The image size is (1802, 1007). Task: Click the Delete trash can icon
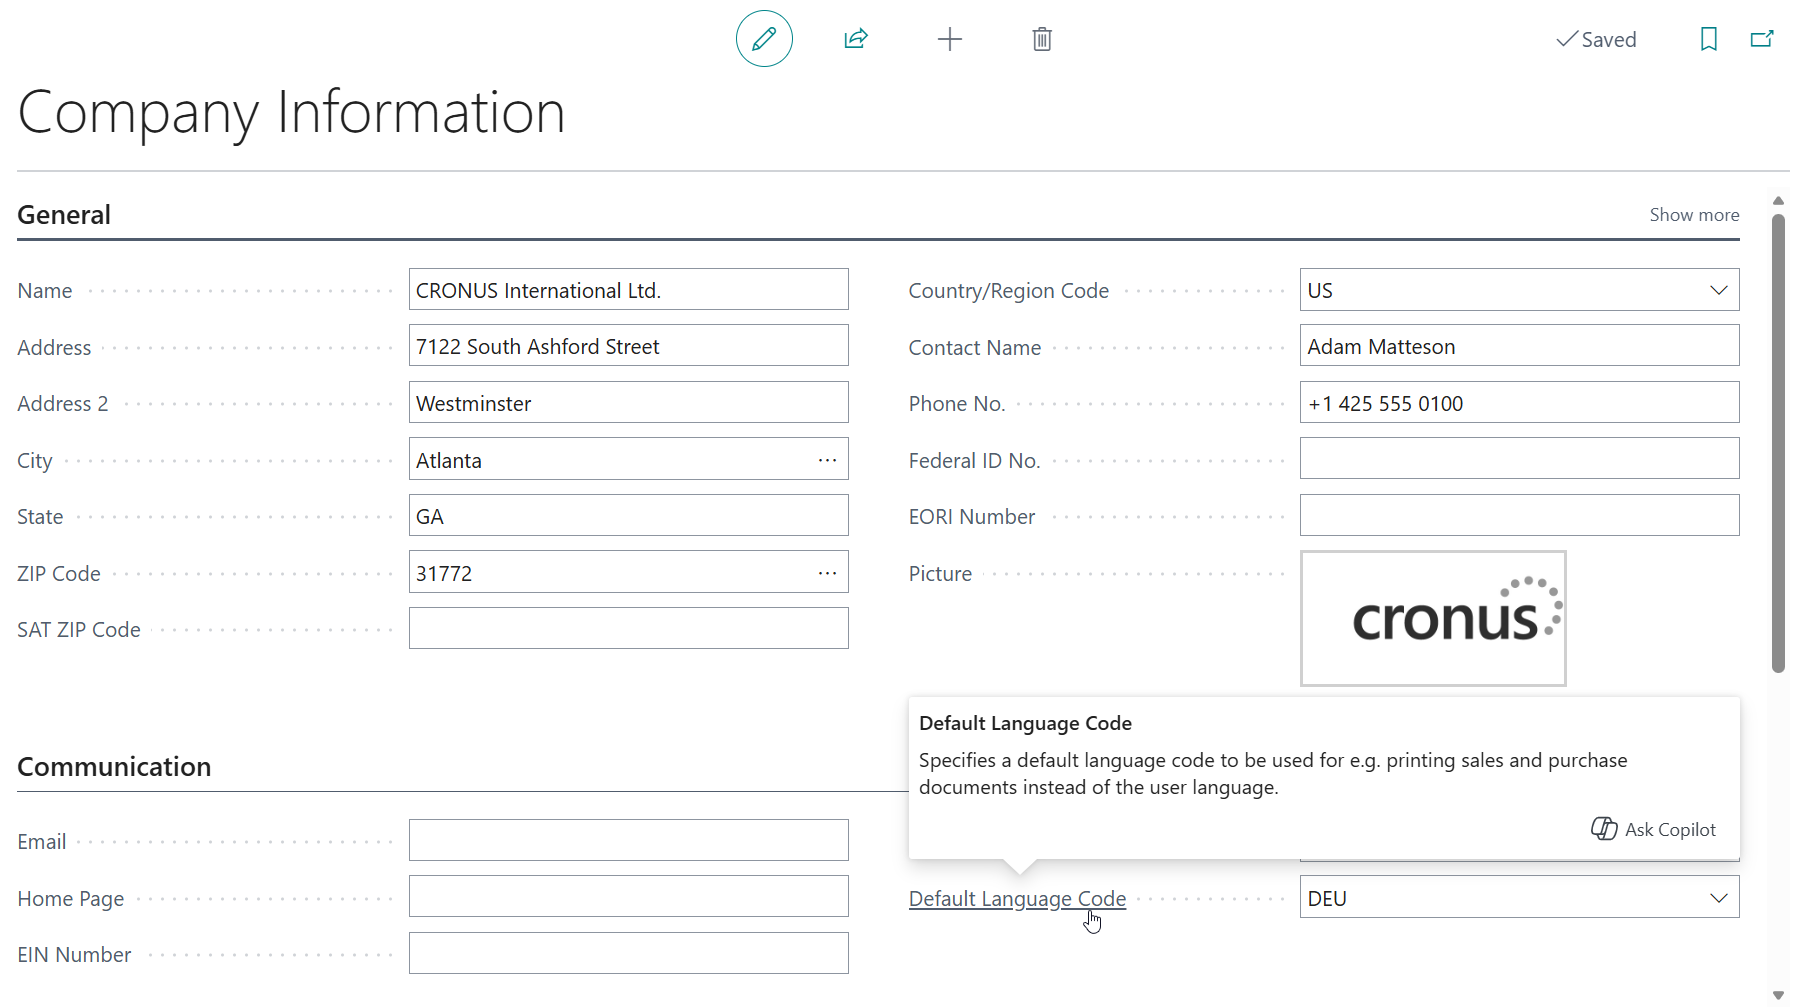point(1042,39)
